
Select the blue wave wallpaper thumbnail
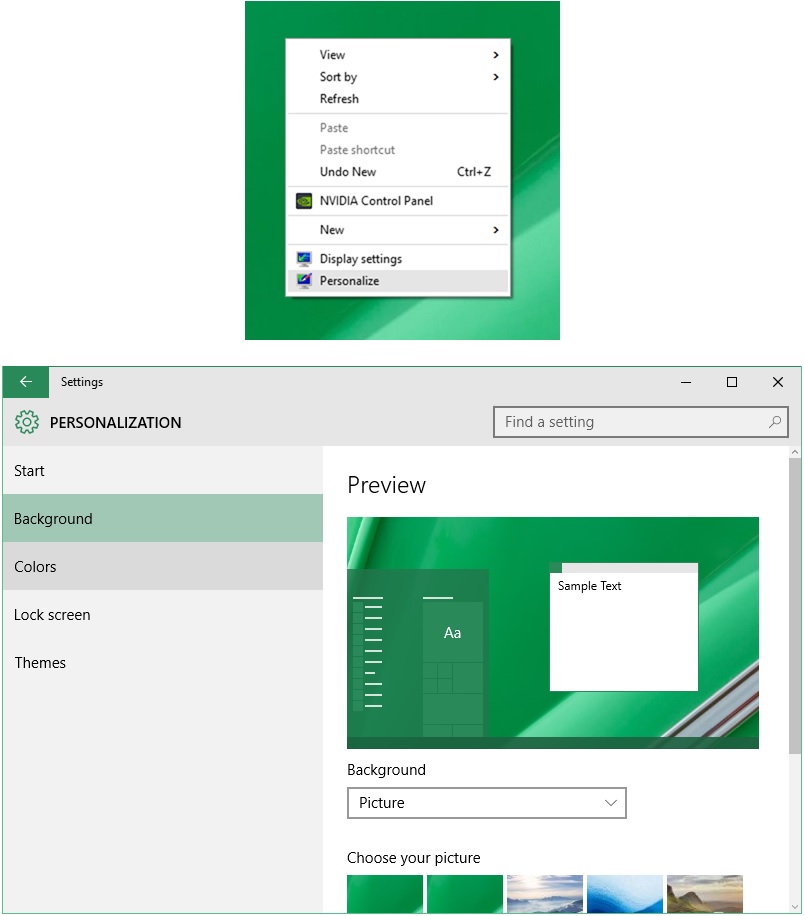pos(624,894)
